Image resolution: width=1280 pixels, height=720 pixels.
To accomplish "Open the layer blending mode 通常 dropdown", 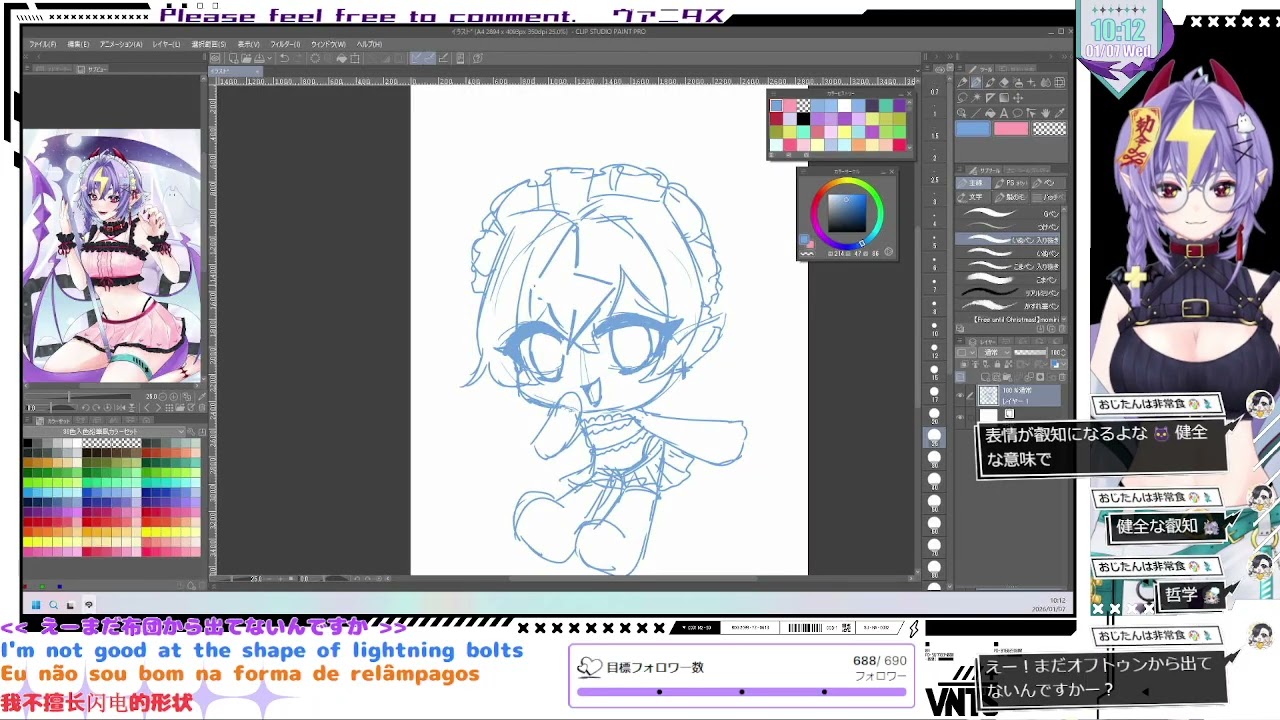I will tap(994, 353).
